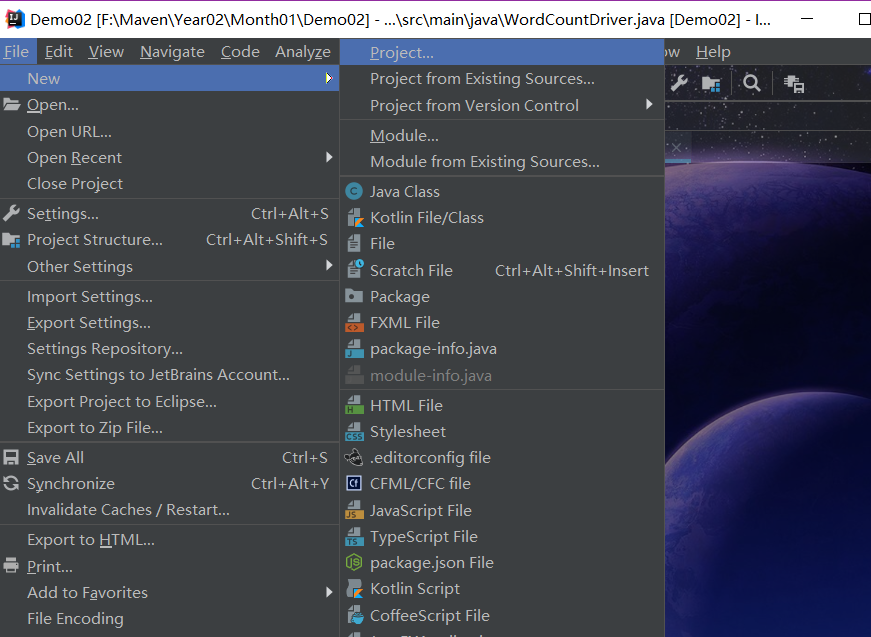Click the package.json File icon
The image size is (871, 637).
354,563
